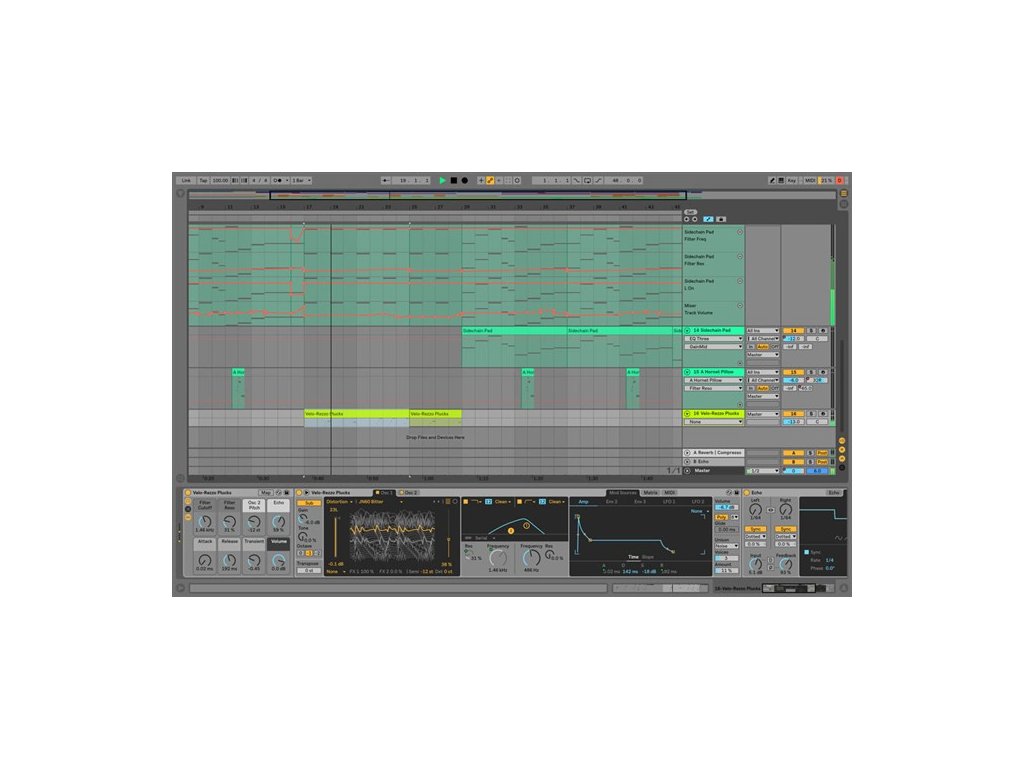The image size is (1024, 768).
Task: Adjust the Echo Feedback knob
Action: pos(786,564)
